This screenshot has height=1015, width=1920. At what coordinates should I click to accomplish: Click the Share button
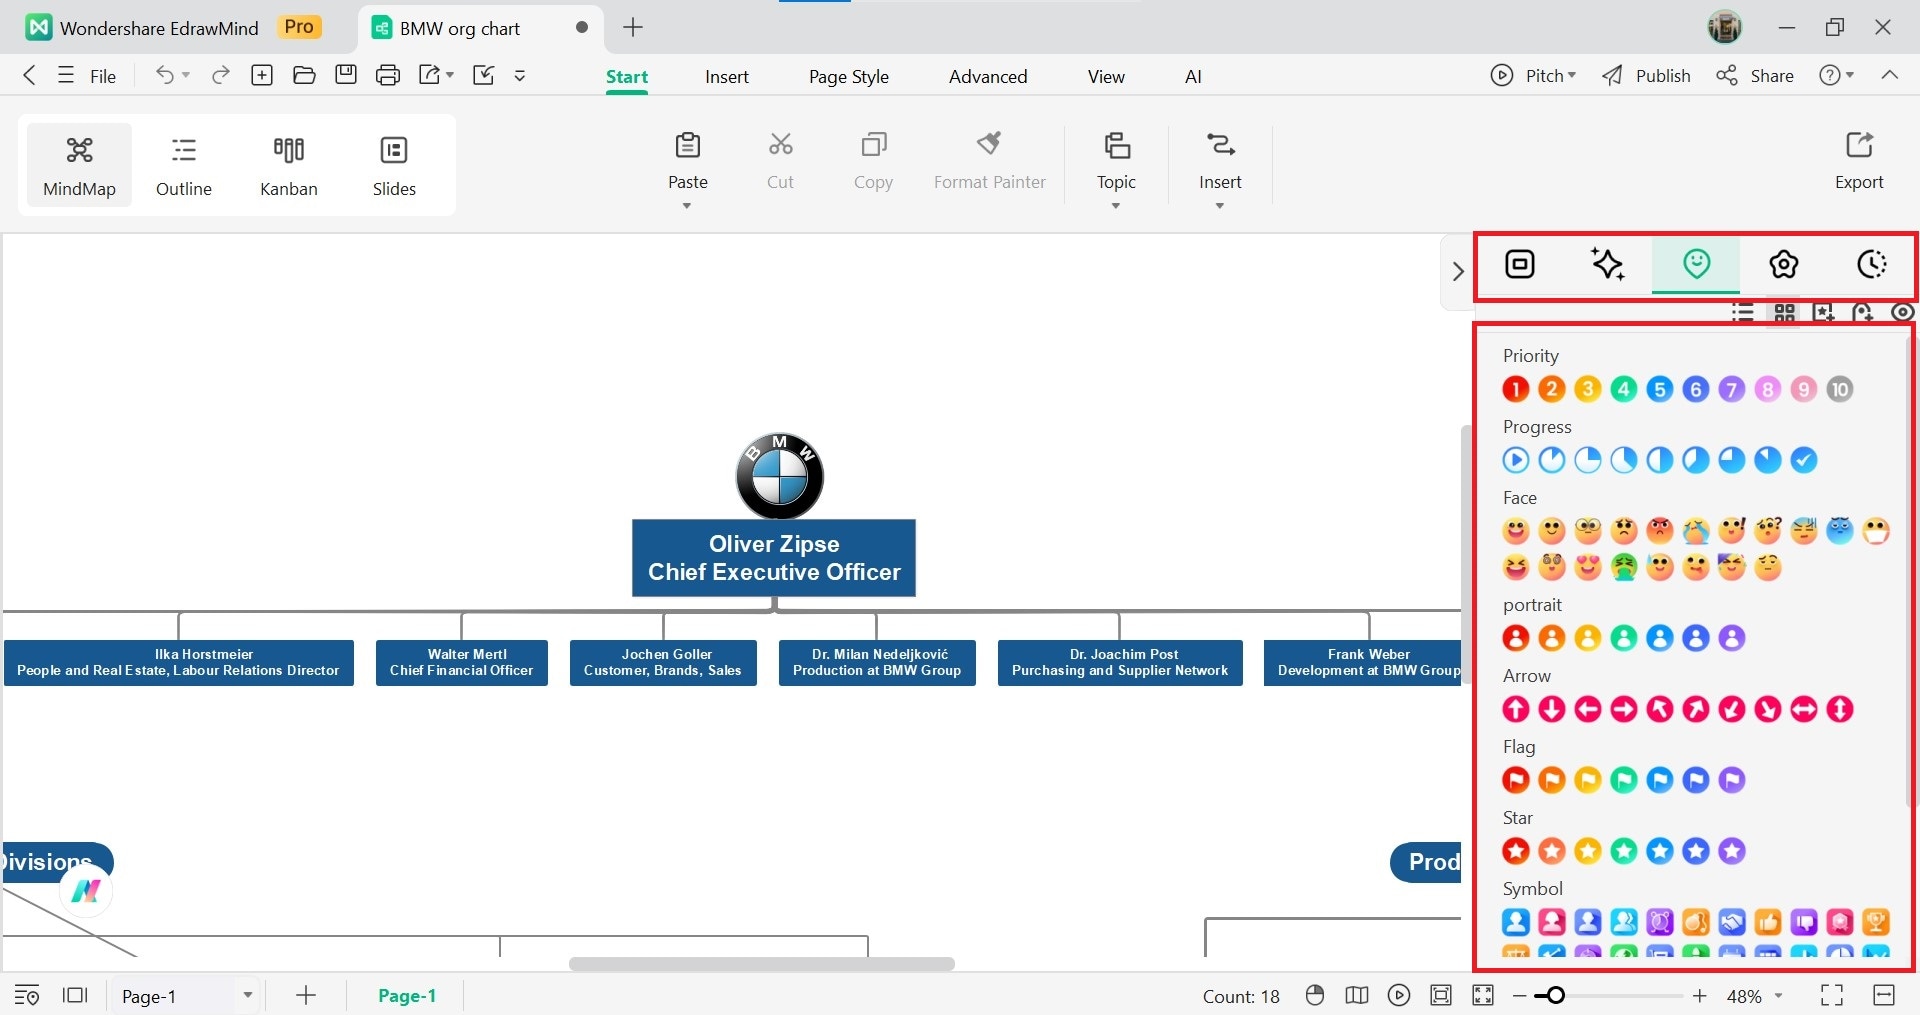1755,75
